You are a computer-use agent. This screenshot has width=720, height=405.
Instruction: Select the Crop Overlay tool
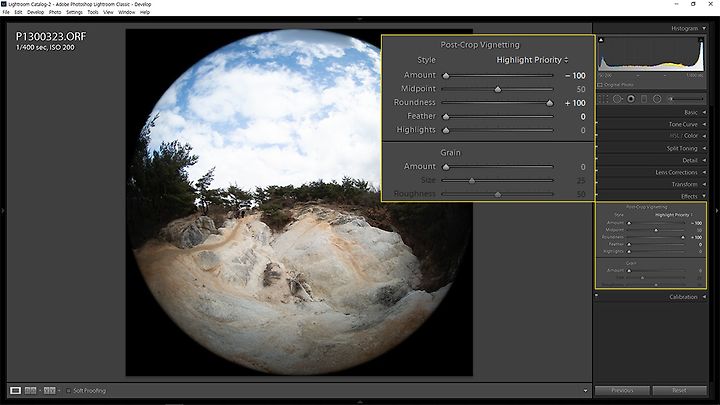(x=603, y=99)
